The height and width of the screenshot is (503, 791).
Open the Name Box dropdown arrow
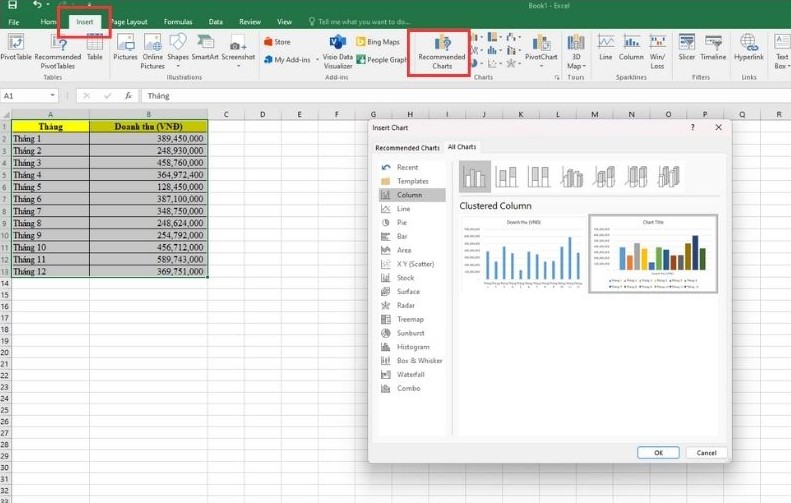51,96
